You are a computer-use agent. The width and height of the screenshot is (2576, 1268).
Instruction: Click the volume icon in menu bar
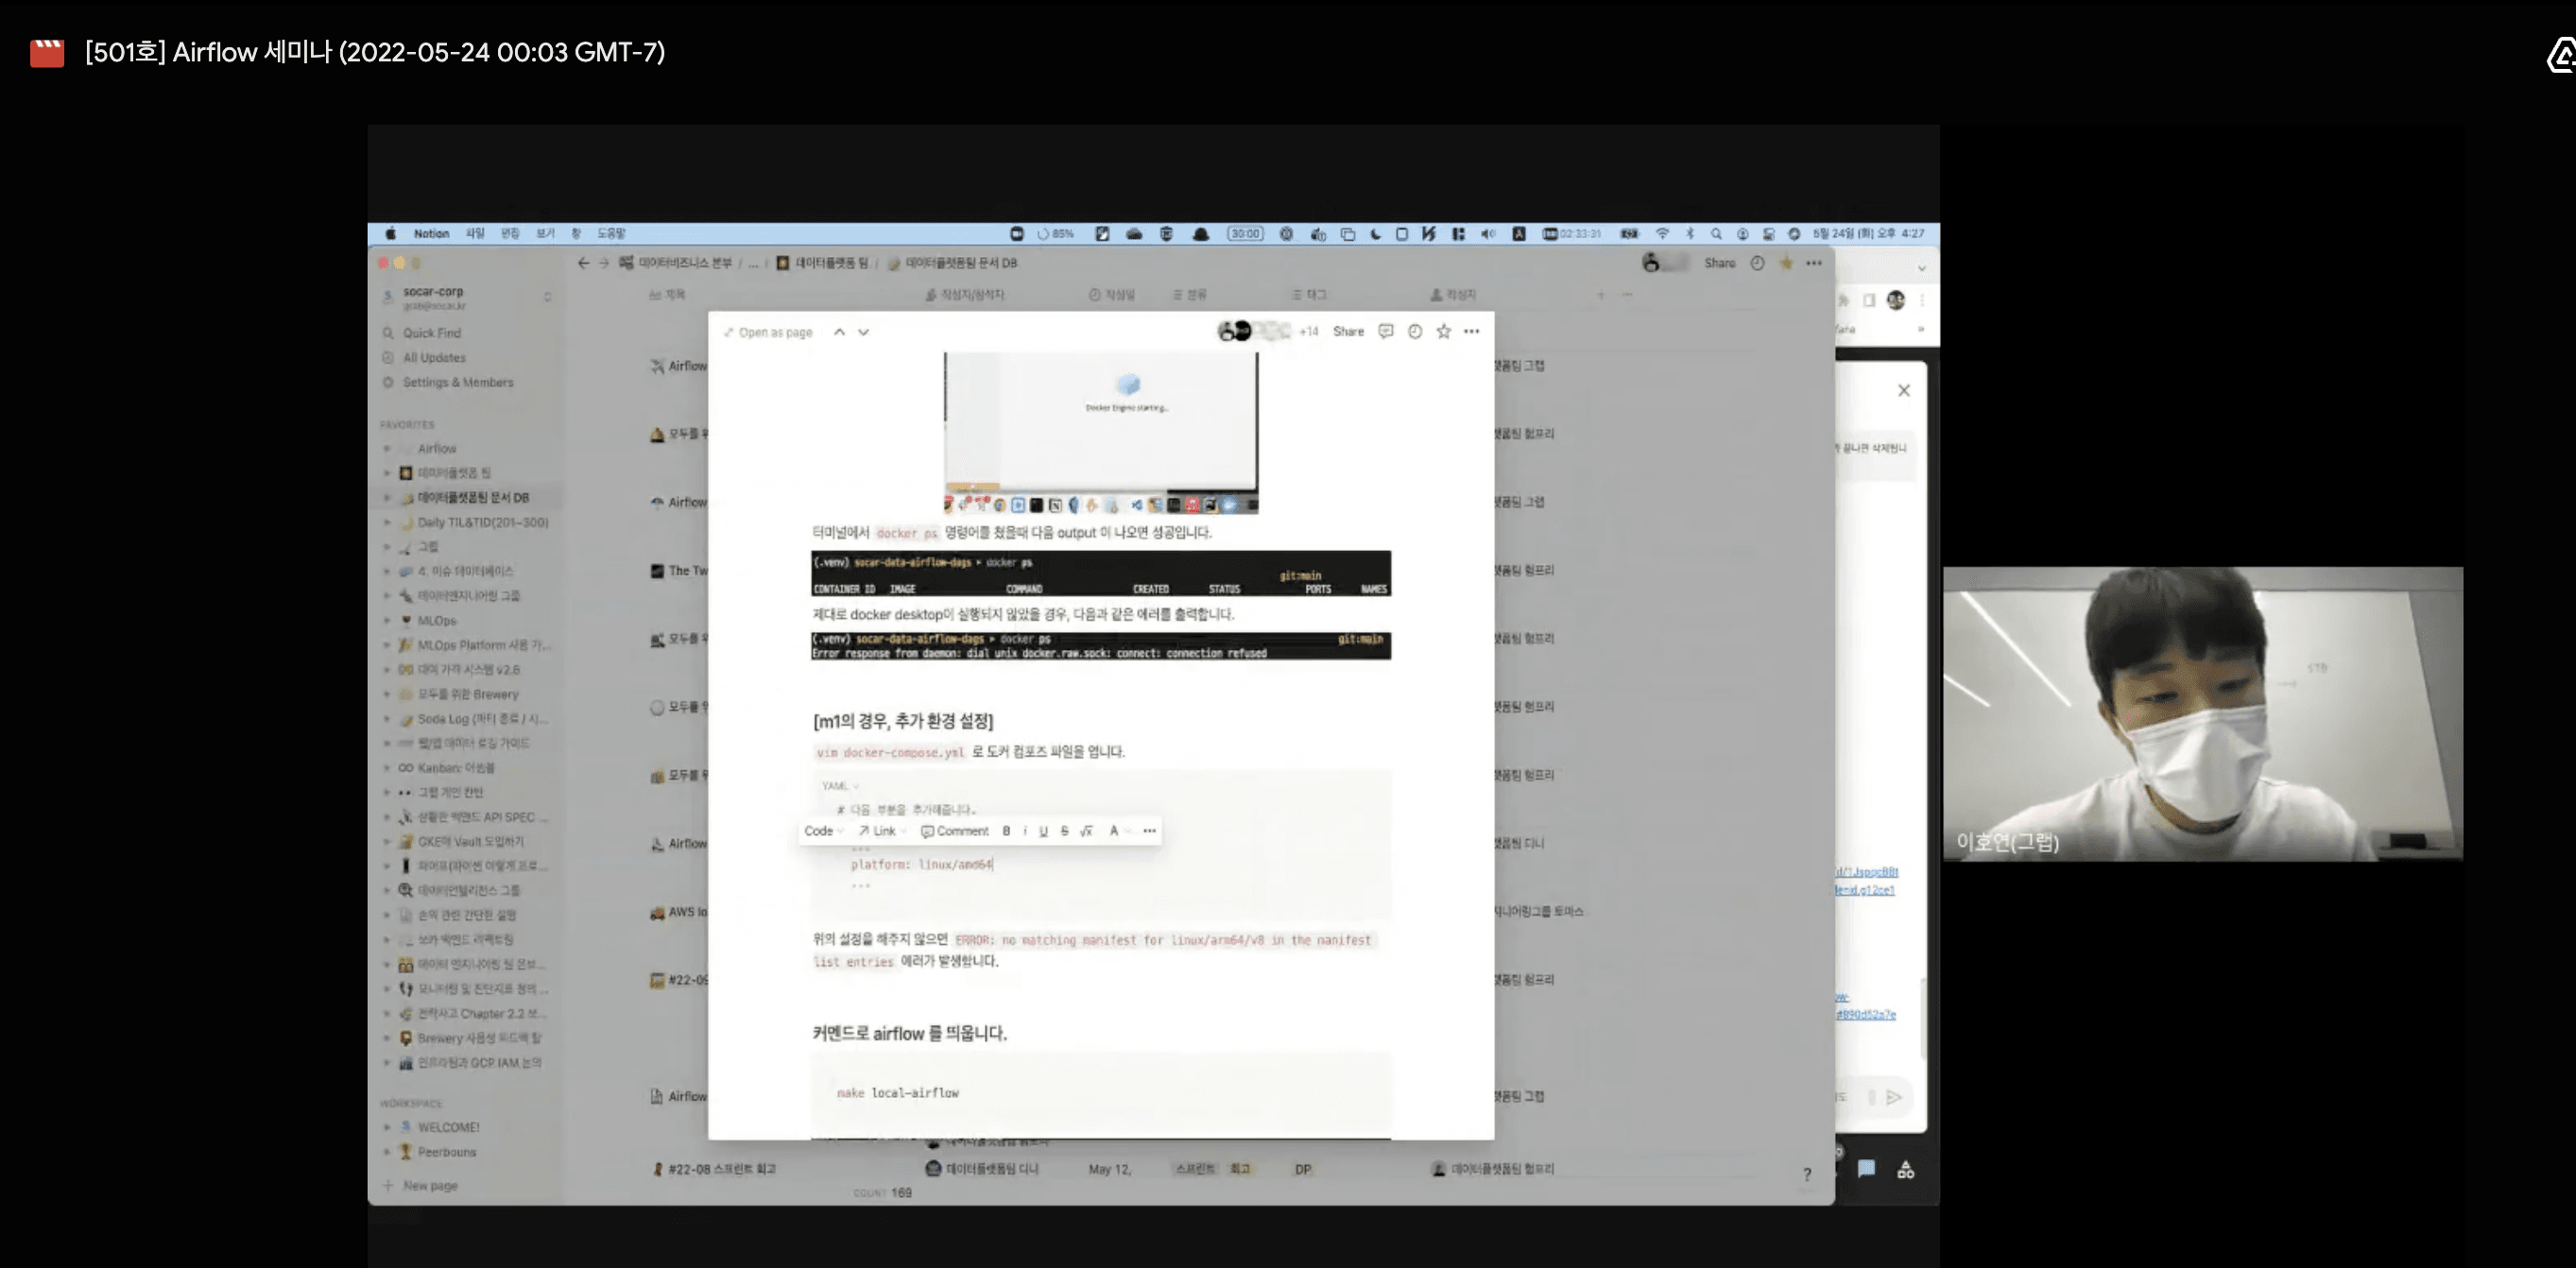tap(1488, 234)
